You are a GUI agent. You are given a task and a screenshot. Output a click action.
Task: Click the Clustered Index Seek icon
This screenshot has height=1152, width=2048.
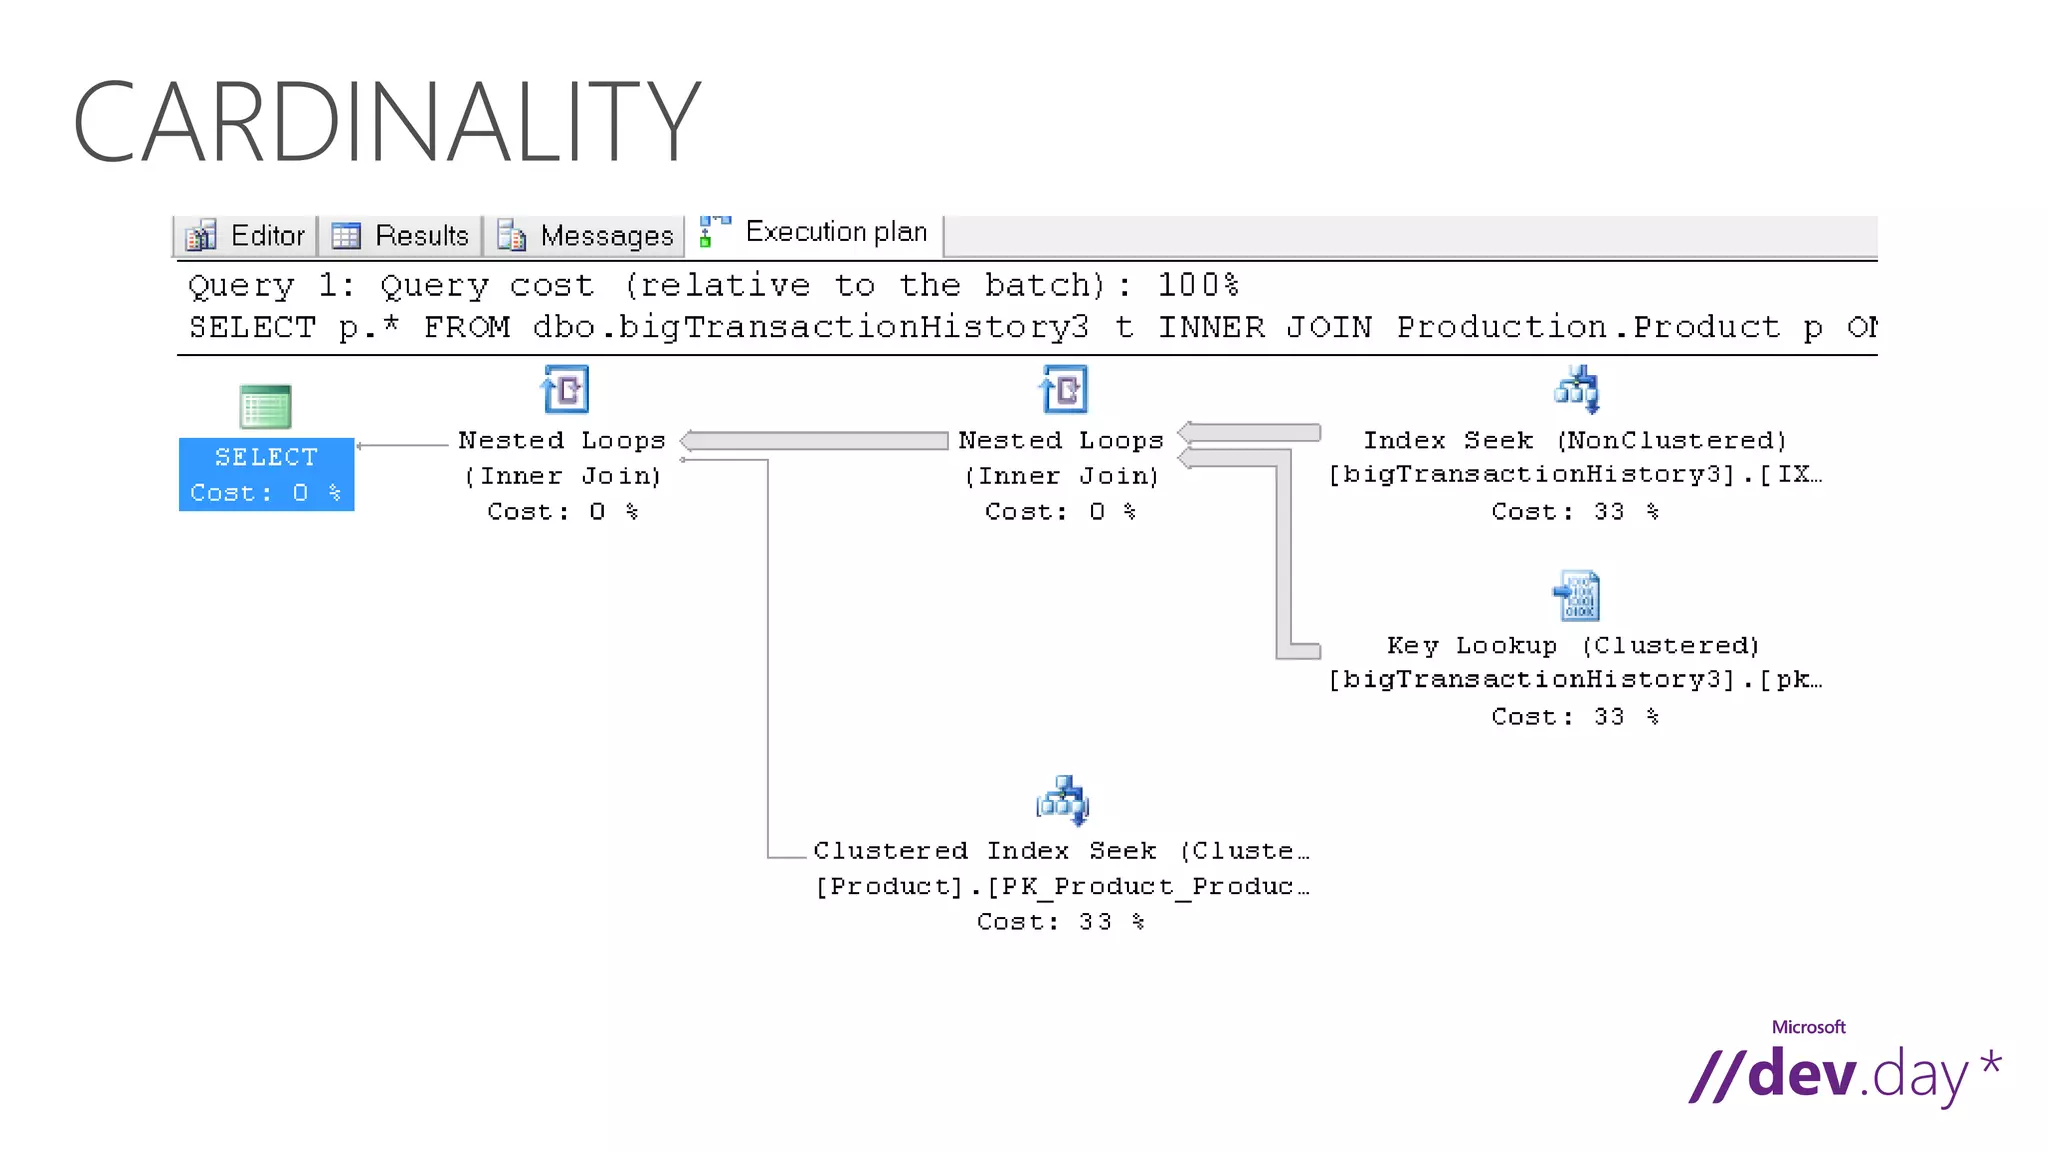point(1063,800)
